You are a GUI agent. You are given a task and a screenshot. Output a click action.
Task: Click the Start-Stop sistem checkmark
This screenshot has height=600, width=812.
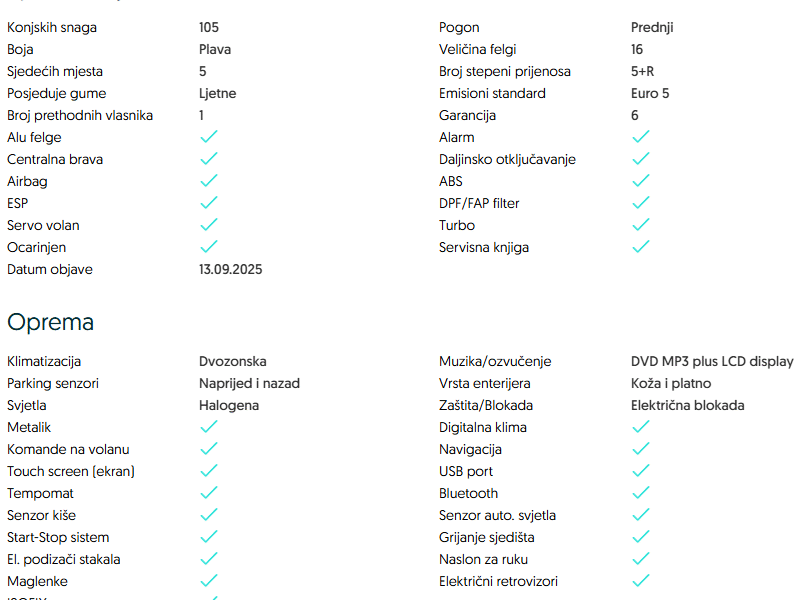pos(209,537)
